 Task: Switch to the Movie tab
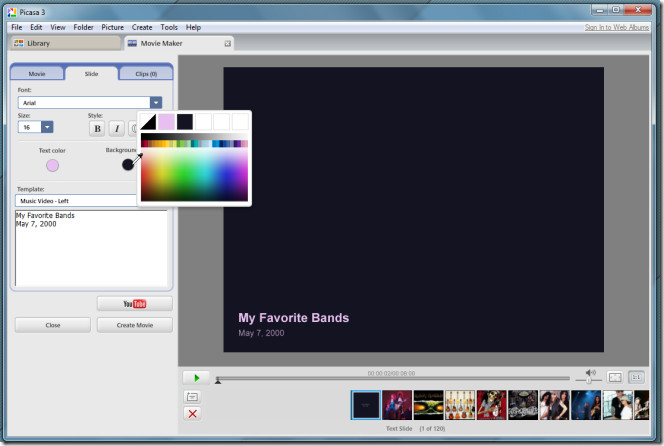[37, 74]
